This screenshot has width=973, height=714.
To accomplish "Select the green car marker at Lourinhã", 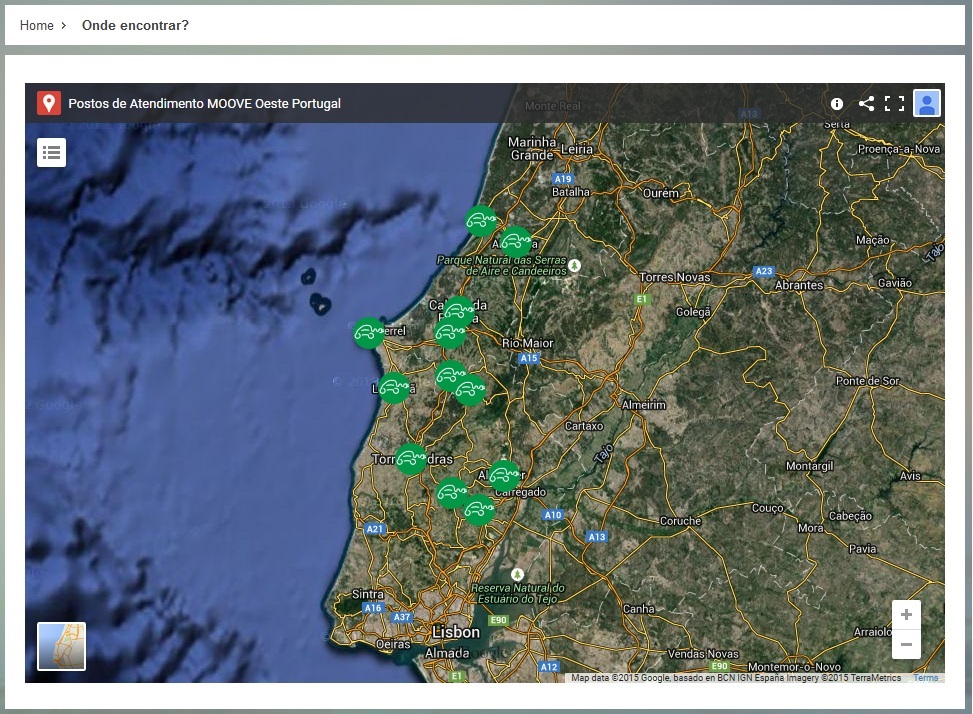I will coord(394,388).
